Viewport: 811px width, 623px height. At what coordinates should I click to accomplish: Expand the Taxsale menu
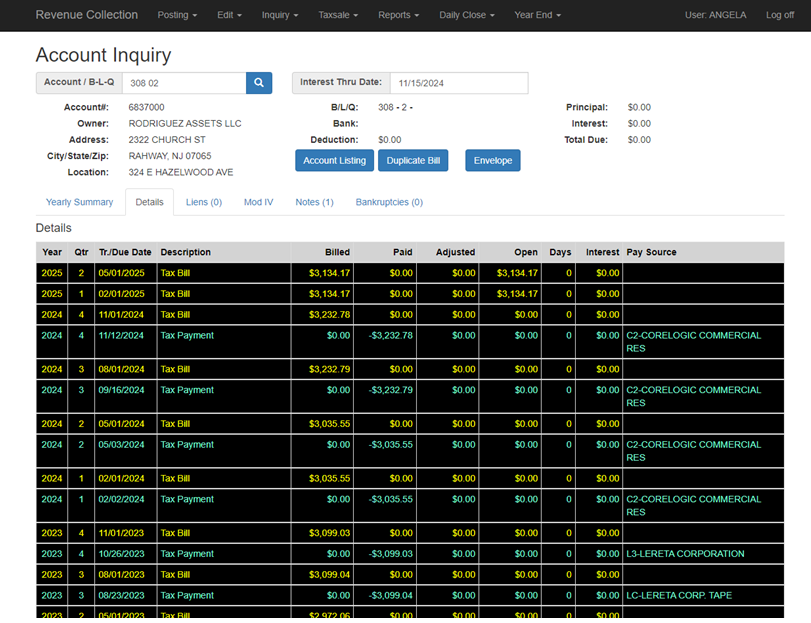pyautogui.click(x=338, y=15)
